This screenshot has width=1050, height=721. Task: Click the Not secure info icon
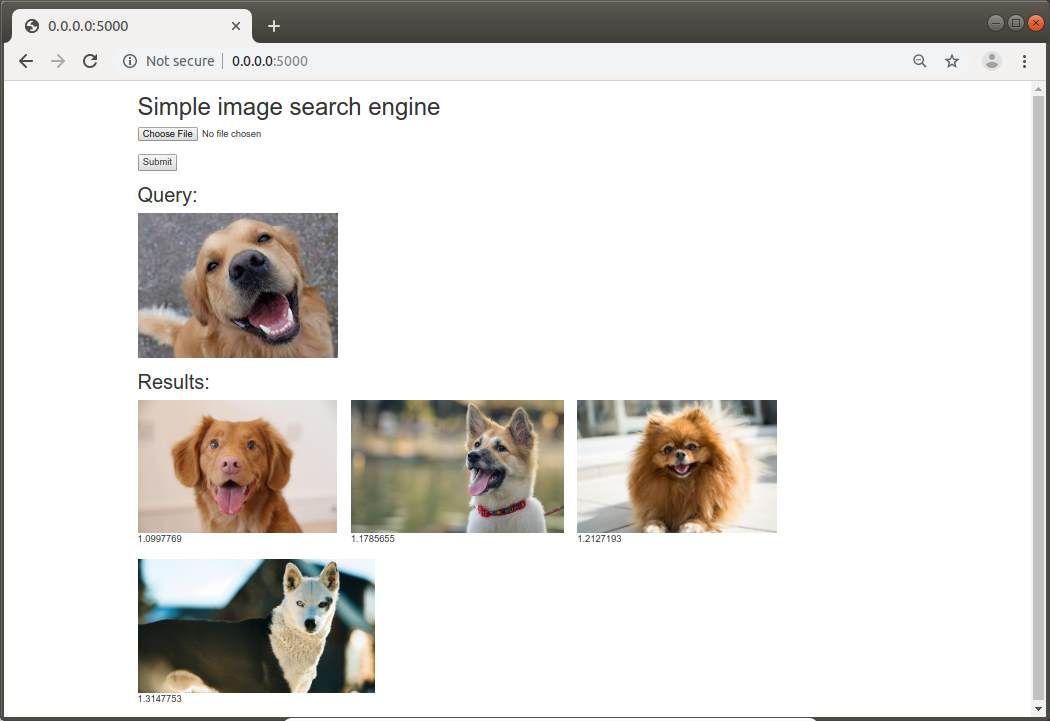[x=130, y=61]
